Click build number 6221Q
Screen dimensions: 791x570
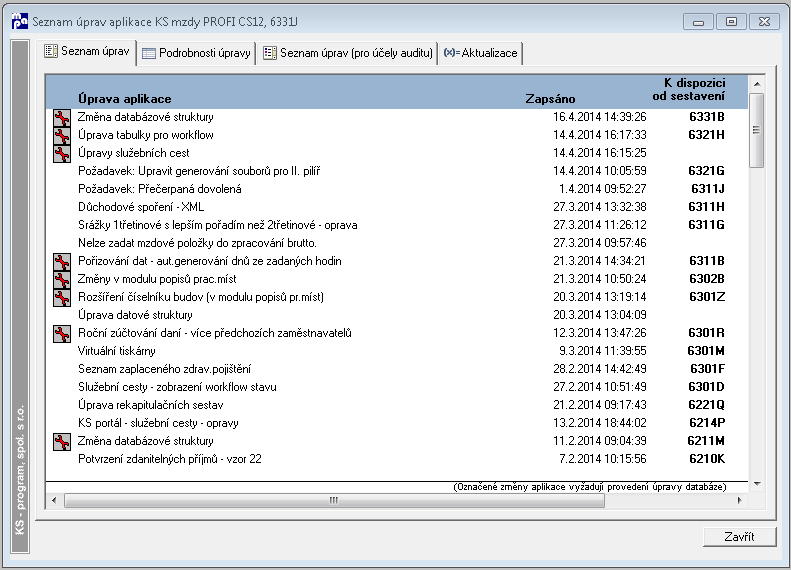tap(707, 405)
